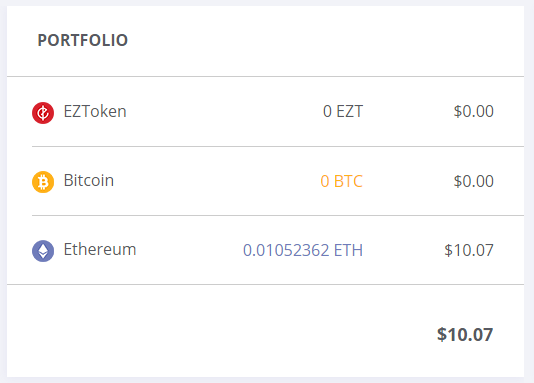Select the Bitcoin asset name
Screen dimensions: 534x383
click(89, 180)
